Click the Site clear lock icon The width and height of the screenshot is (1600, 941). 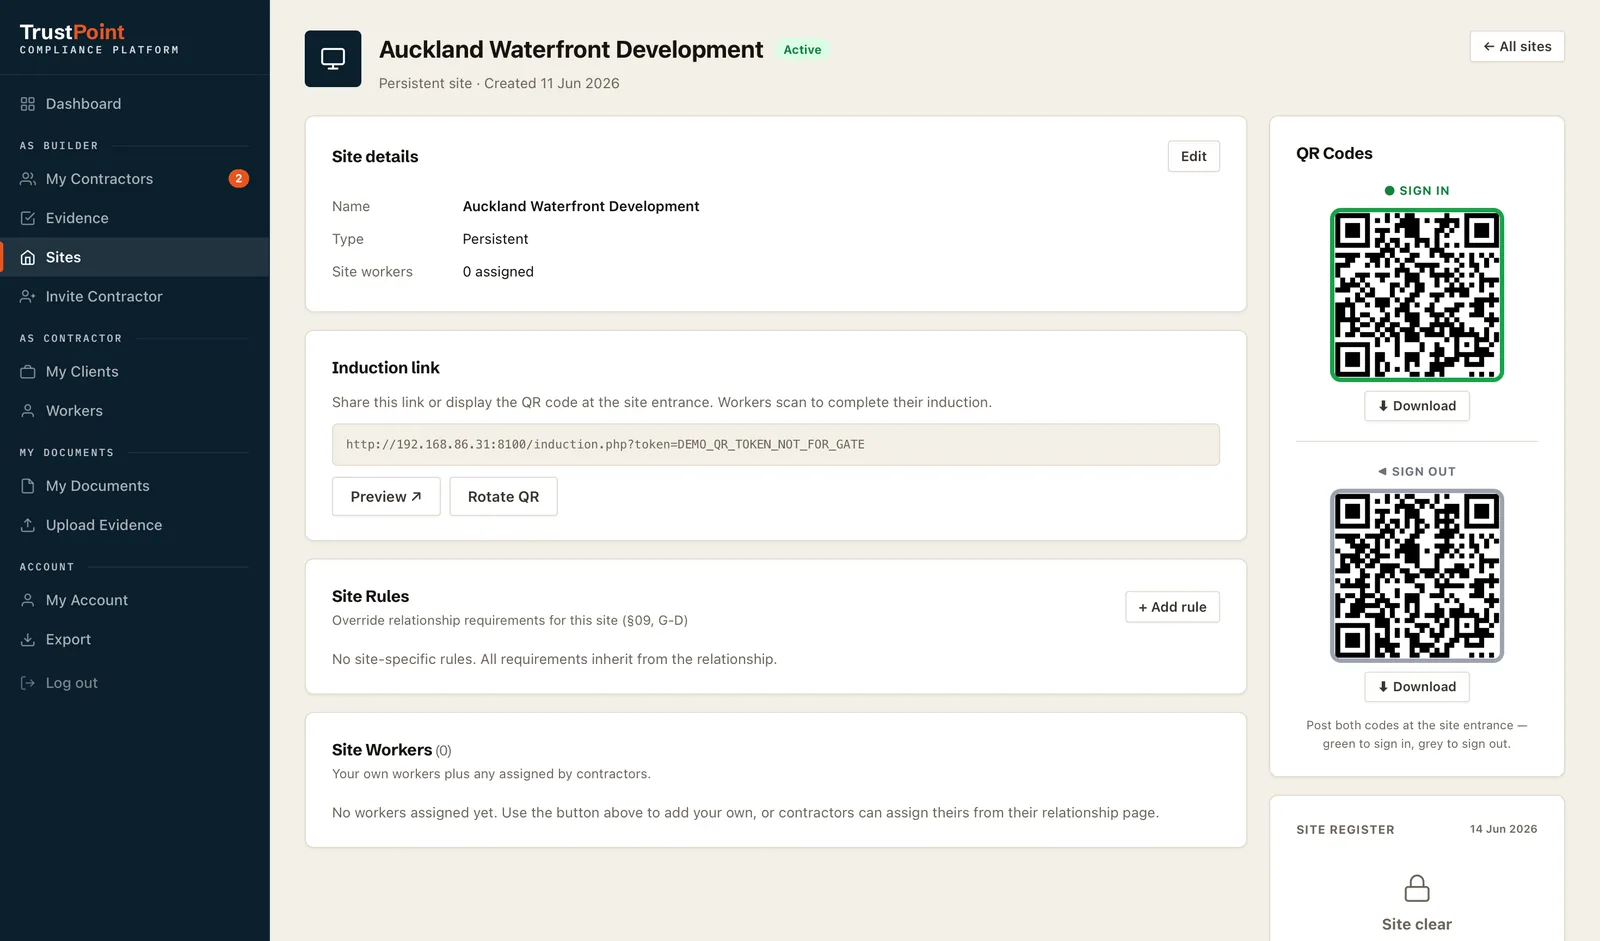click(x=1417, y=888)
